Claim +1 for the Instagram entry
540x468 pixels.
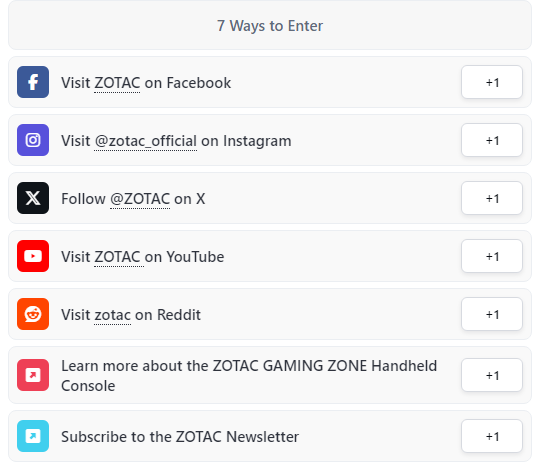[x=492, y=140]
